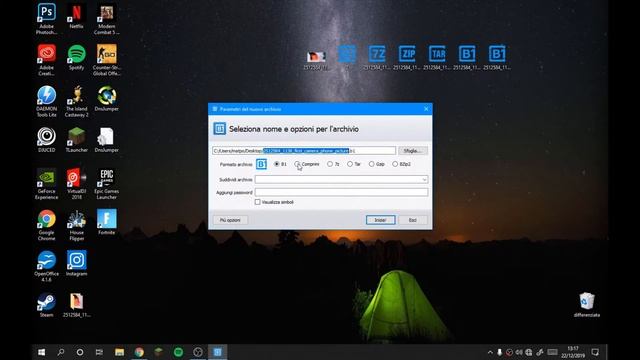Click the B1 archiver taskbar button
The height and width of the screenshot is (360, 640).
point(218,352)
